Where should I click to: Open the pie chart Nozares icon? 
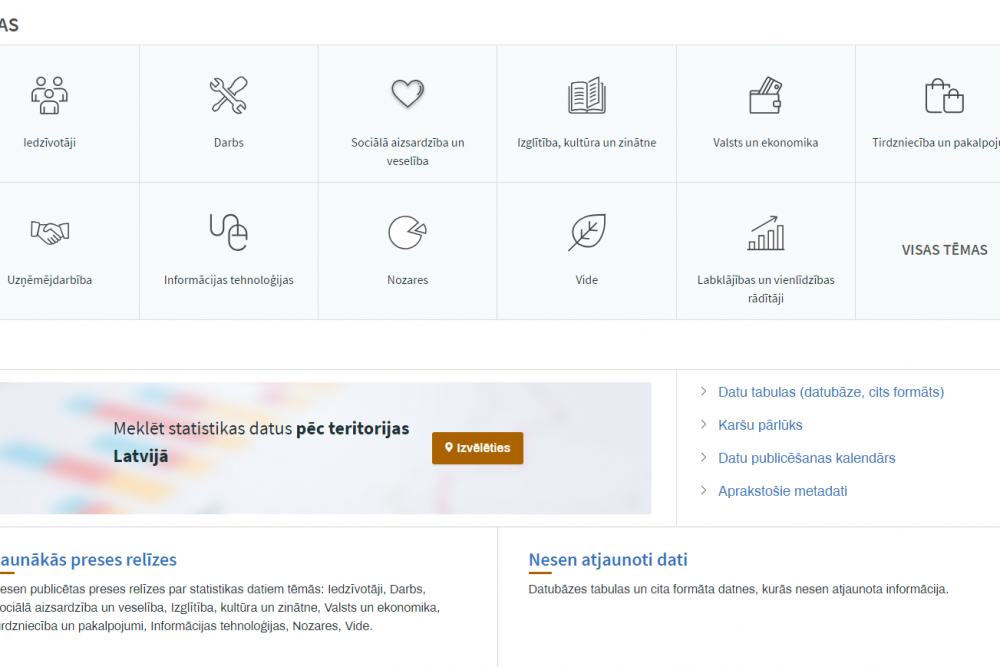408,232
